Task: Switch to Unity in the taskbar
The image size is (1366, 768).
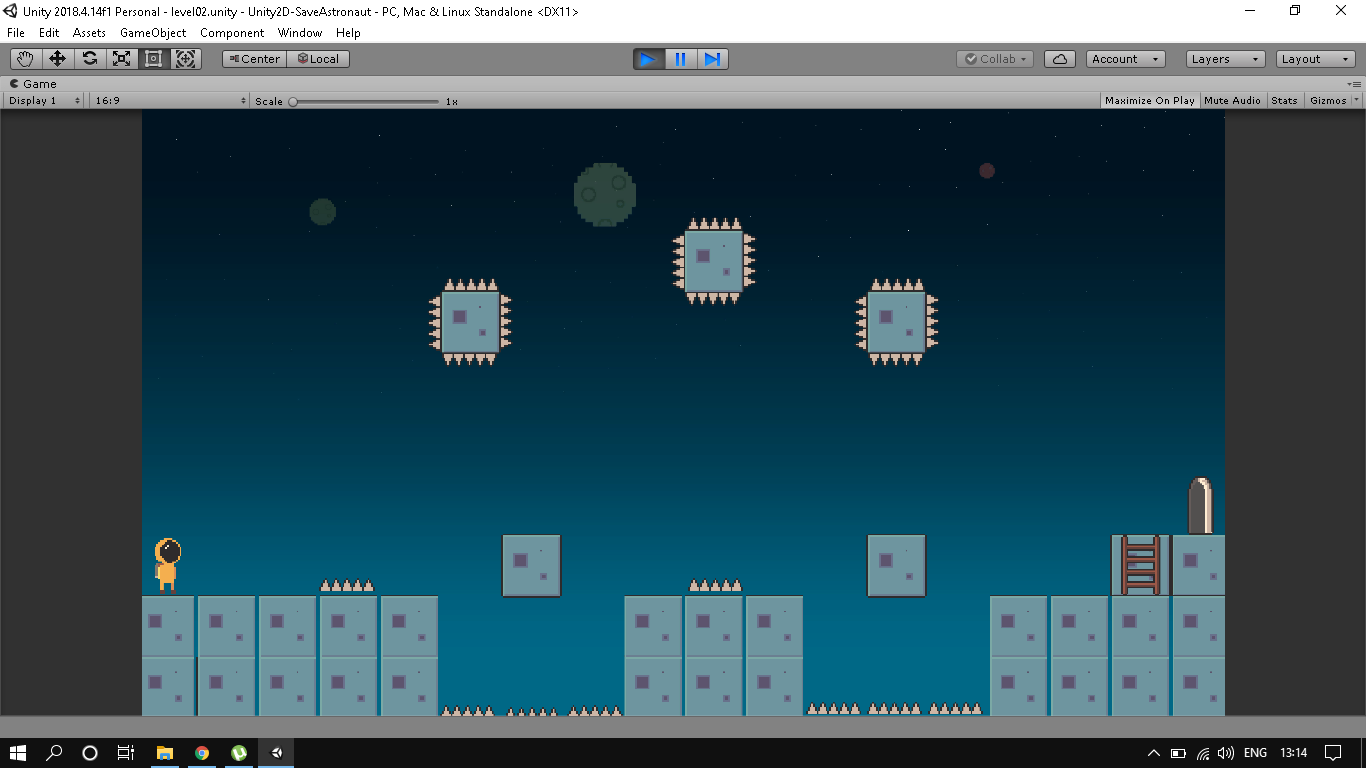Action: 277,752
